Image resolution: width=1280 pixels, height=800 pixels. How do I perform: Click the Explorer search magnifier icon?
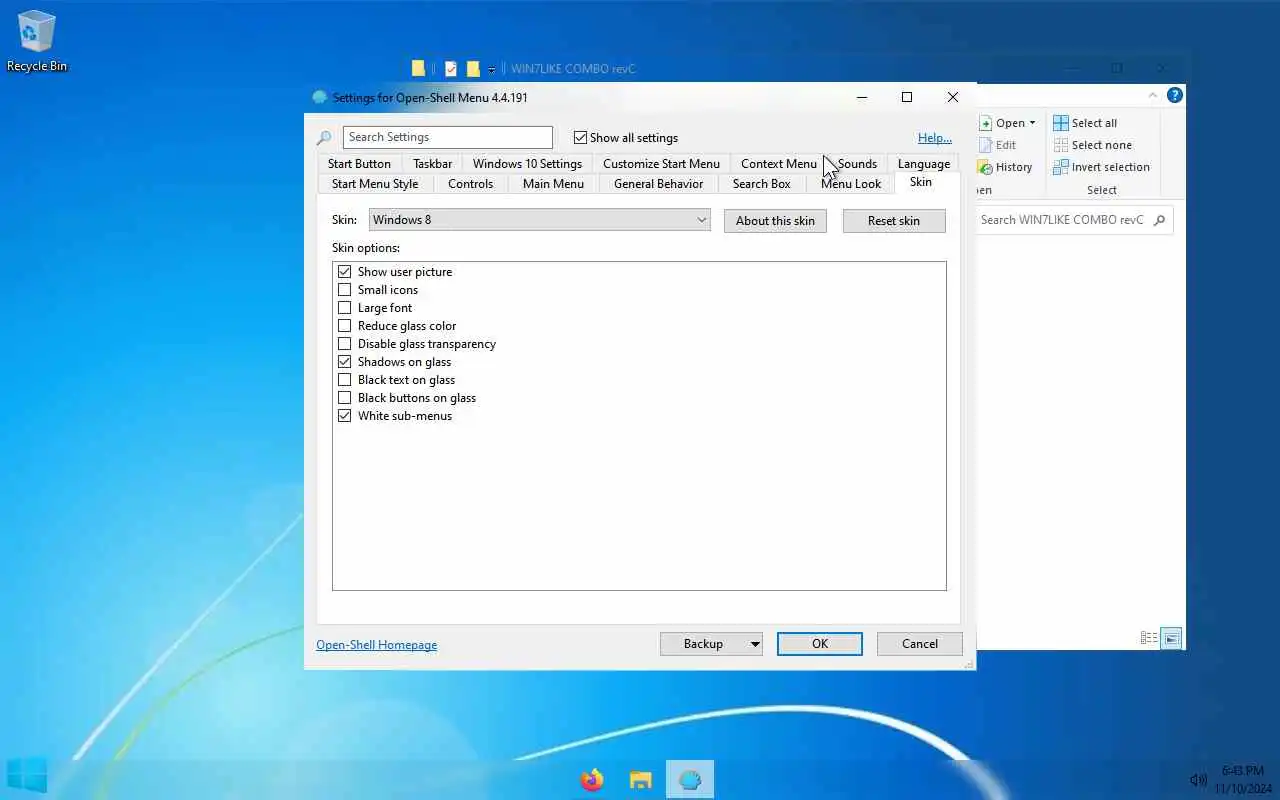[x=1159, y=220]
